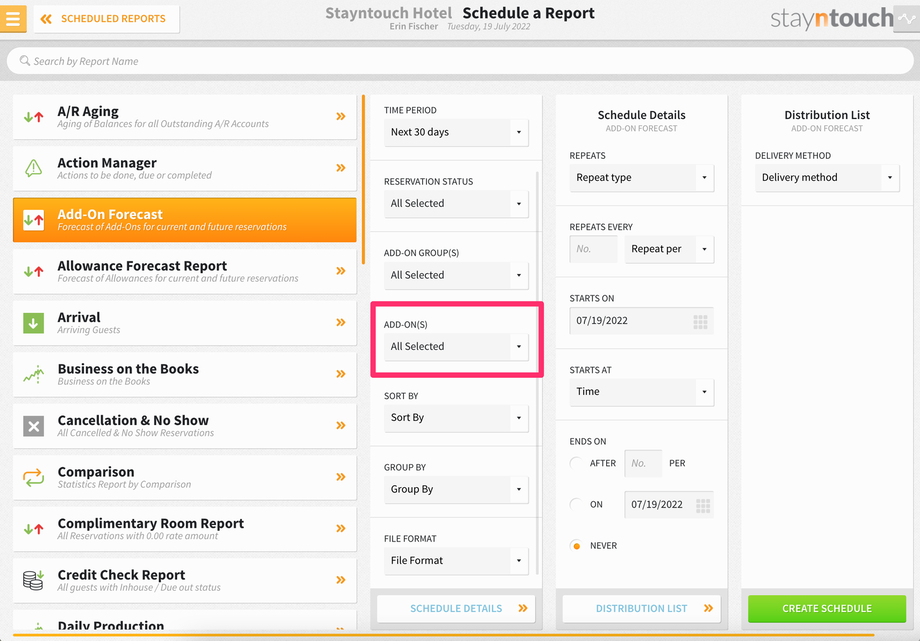Image resolution: width=920 pixels, height=641 pixels.
Task: Open the Starts On calendar icon
Action: click(x=700, y=322)
